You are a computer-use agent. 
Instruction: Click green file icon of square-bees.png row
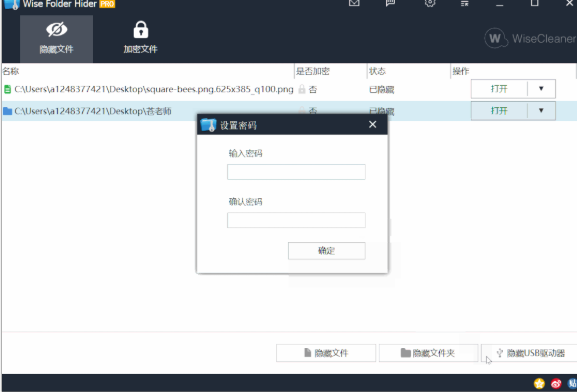pyautogui.click(x=7, y=89)
